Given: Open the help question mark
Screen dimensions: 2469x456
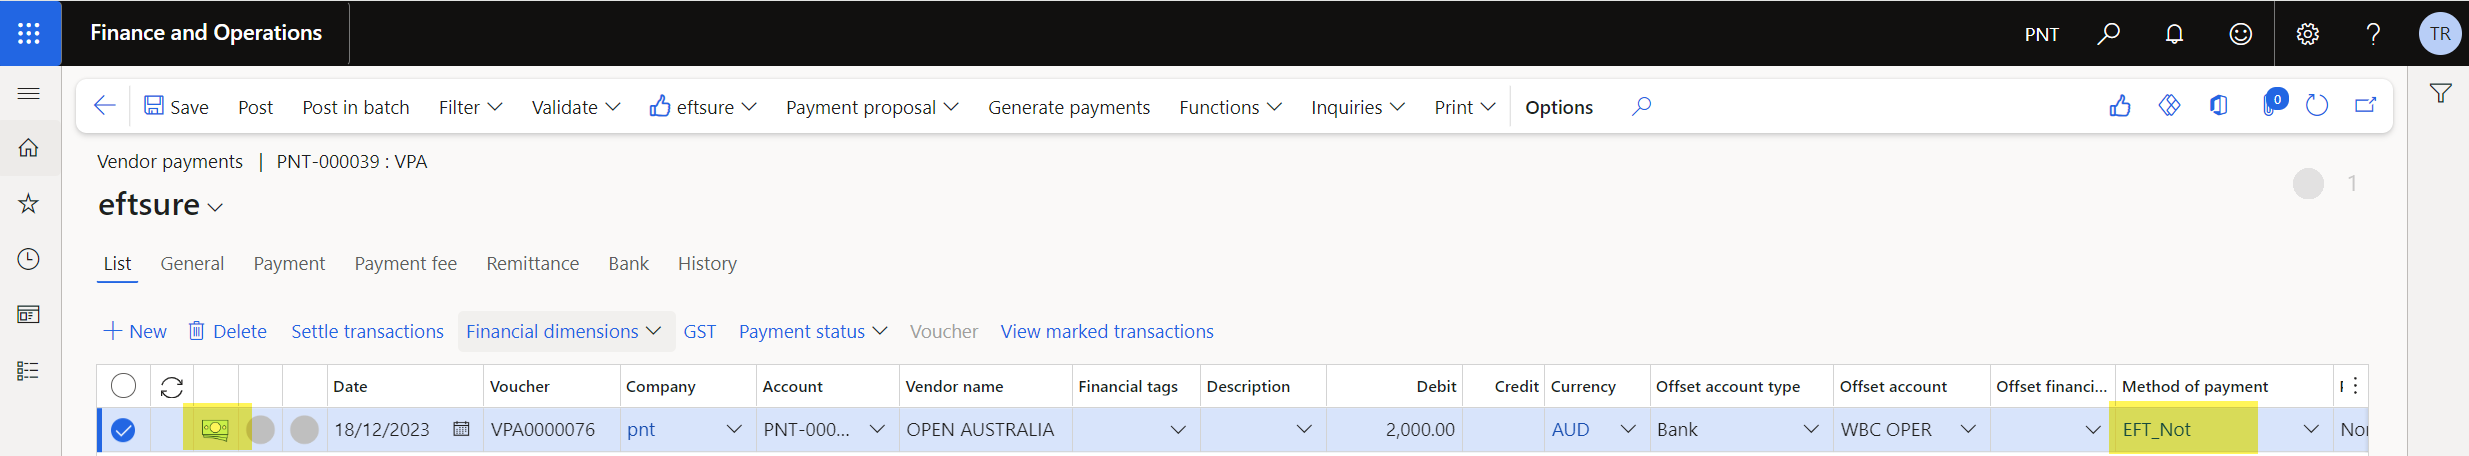Looking at the screenshot, I should point(2373,34).
